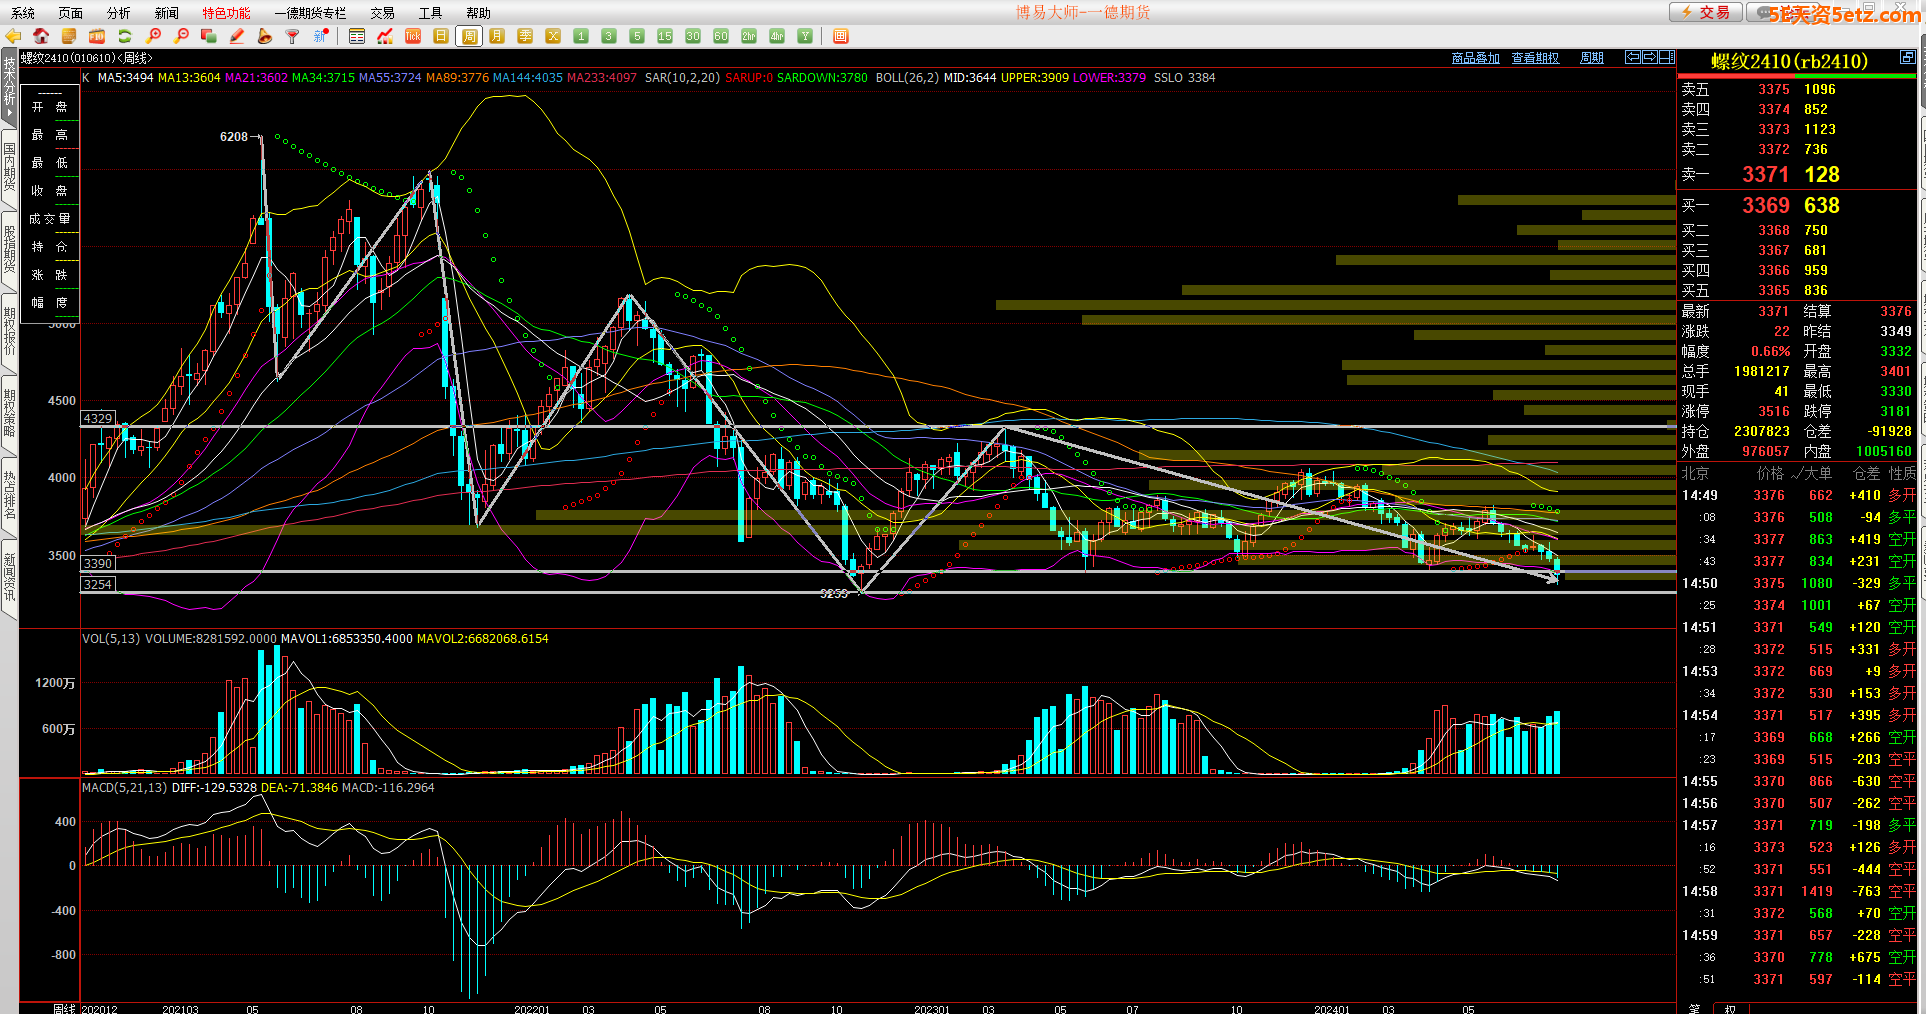
Task: Restore the quote panel with window icon
Action: (1907, 58)
